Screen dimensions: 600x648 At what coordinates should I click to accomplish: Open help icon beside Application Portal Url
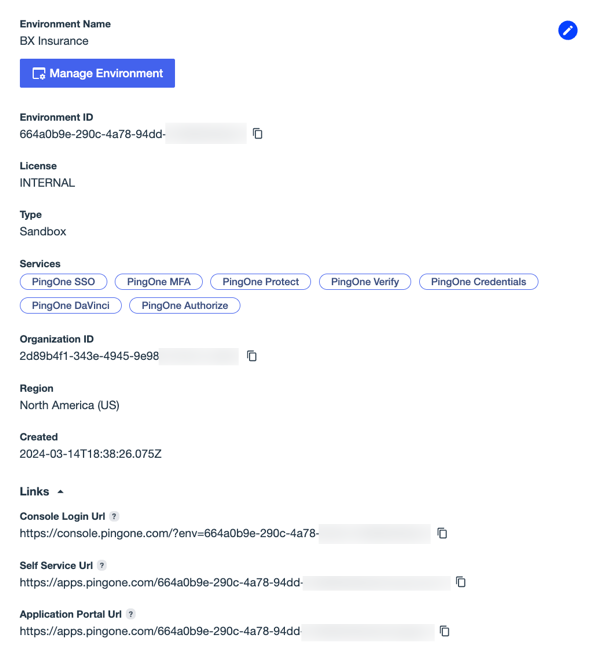pos(131,614)
